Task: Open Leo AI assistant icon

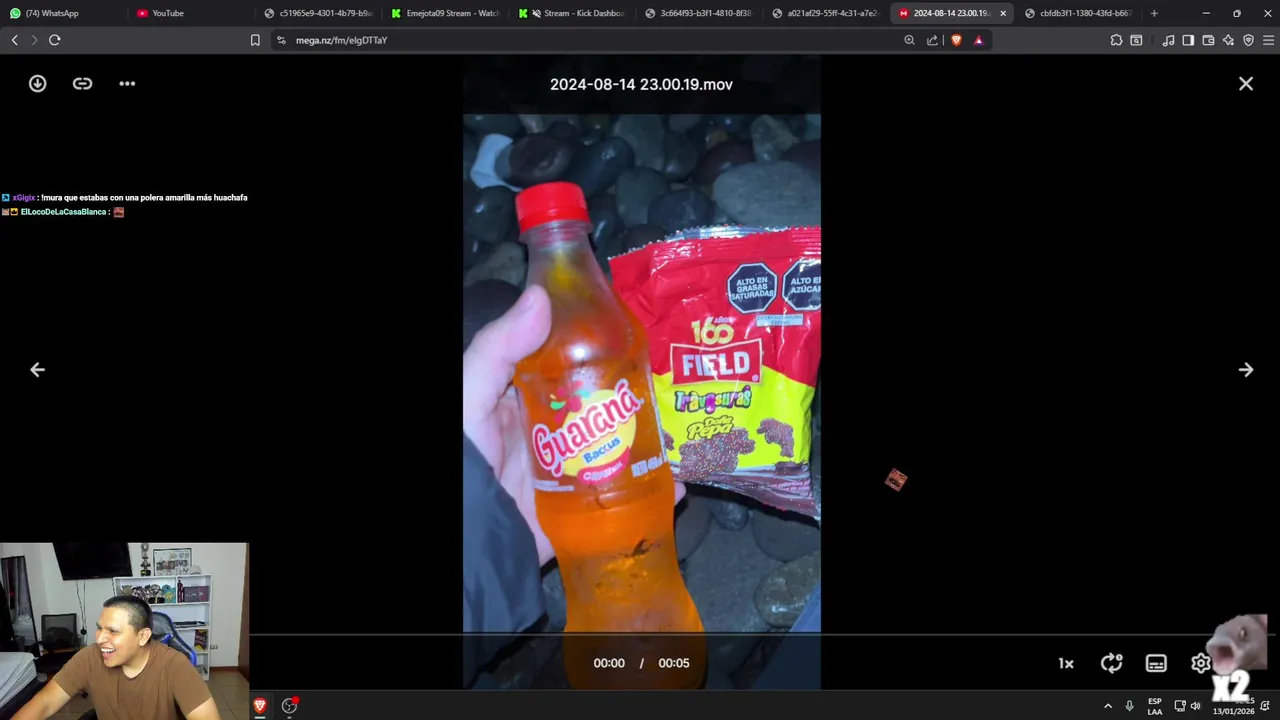Action: (1228, 40)
